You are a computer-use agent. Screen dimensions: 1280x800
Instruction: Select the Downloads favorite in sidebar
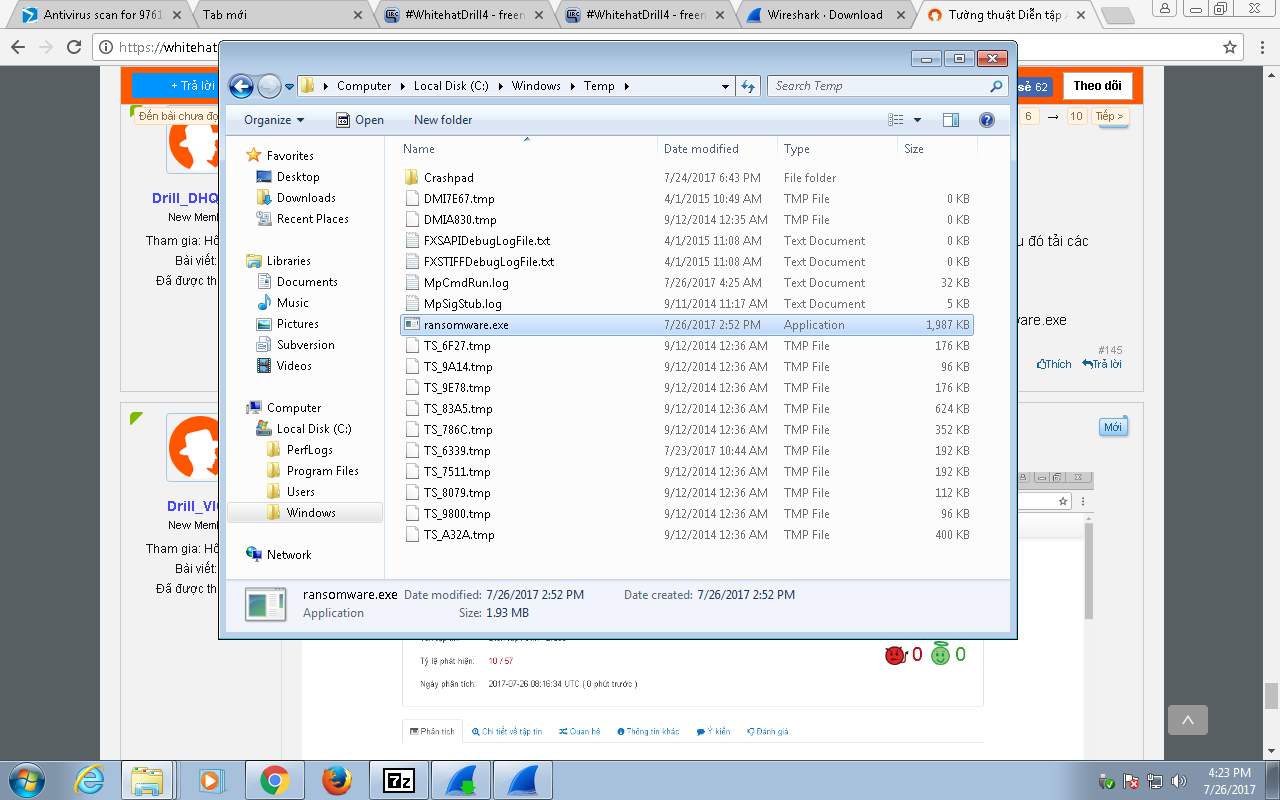[306, 198]
